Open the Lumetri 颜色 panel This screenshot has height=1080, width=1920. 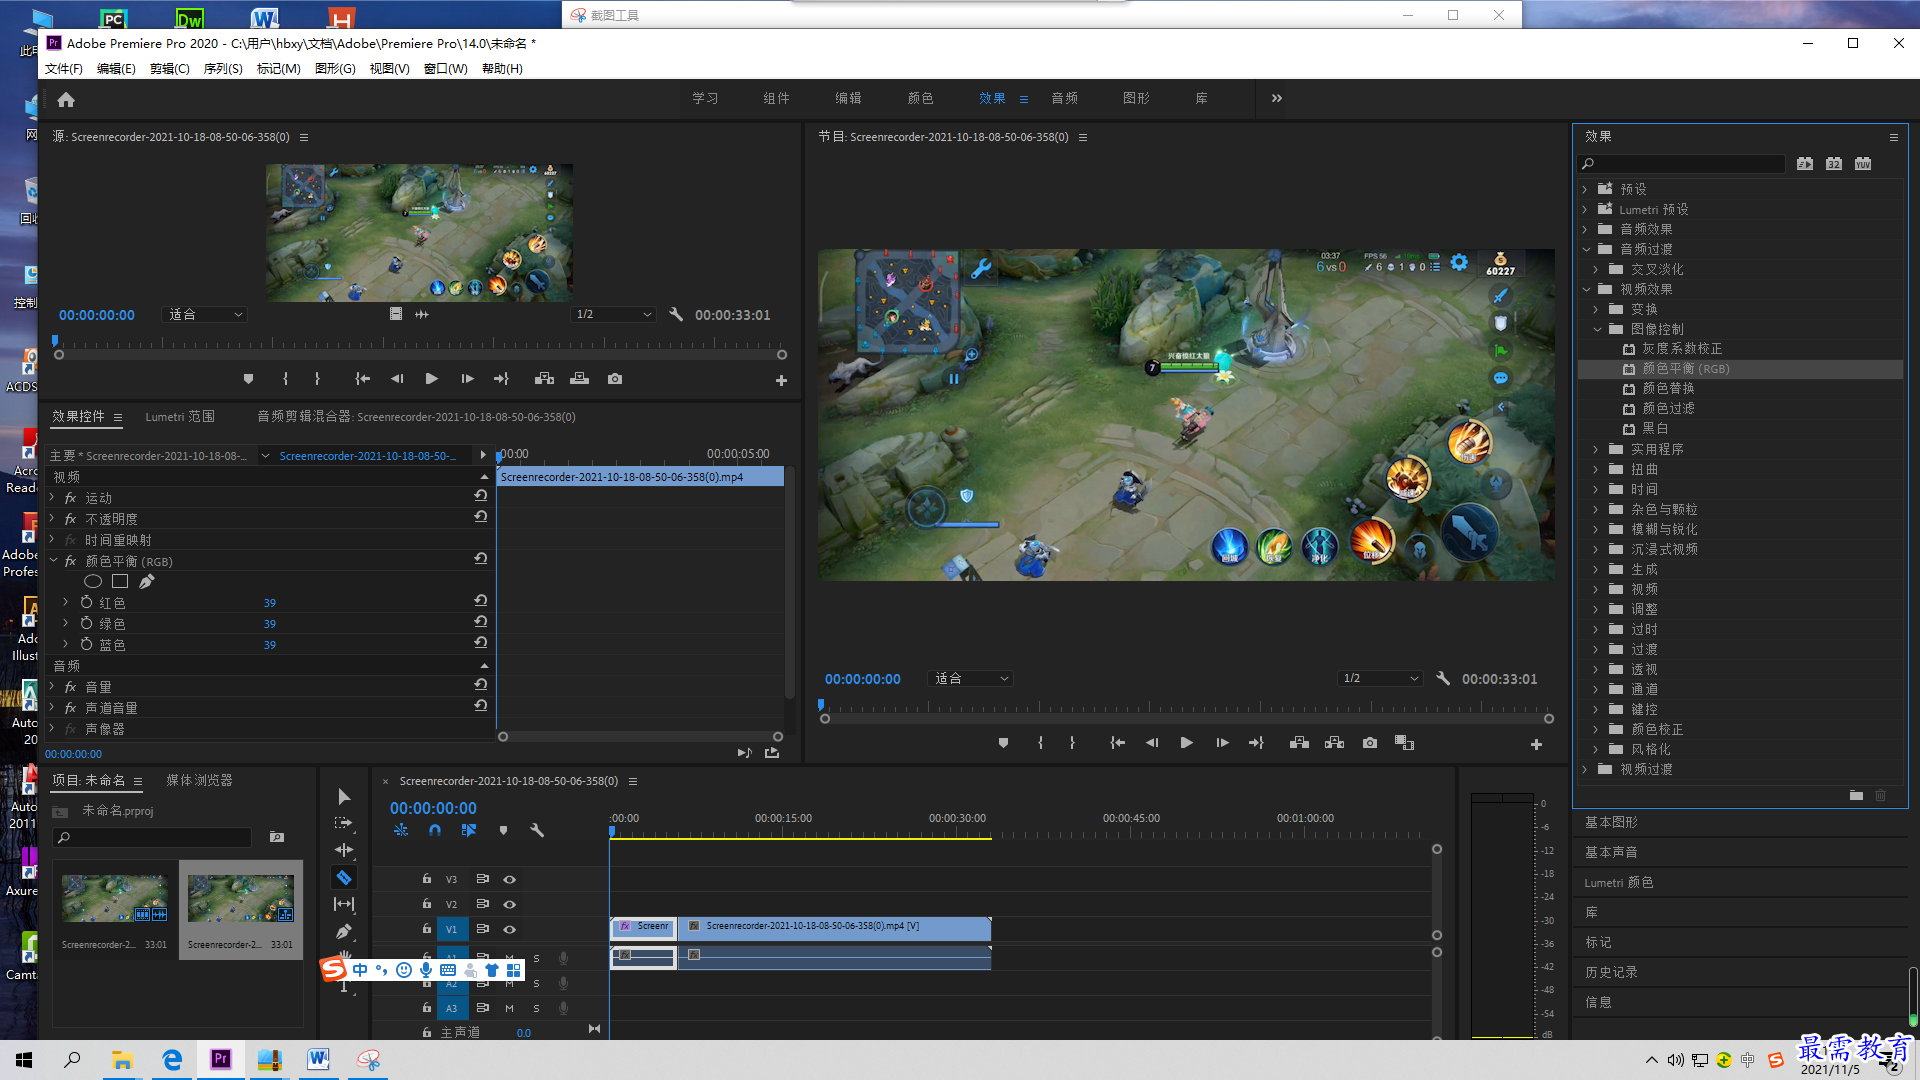[1619, 882]
